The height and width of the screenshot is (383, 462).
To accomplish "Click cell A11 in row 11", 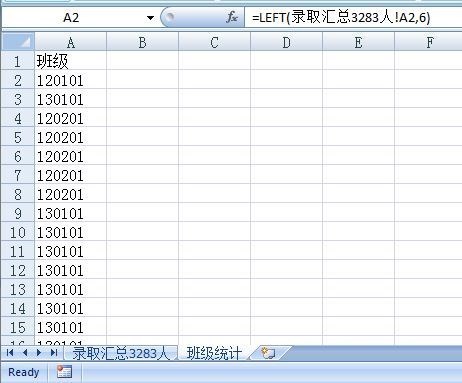I will (x=70, y=251).
